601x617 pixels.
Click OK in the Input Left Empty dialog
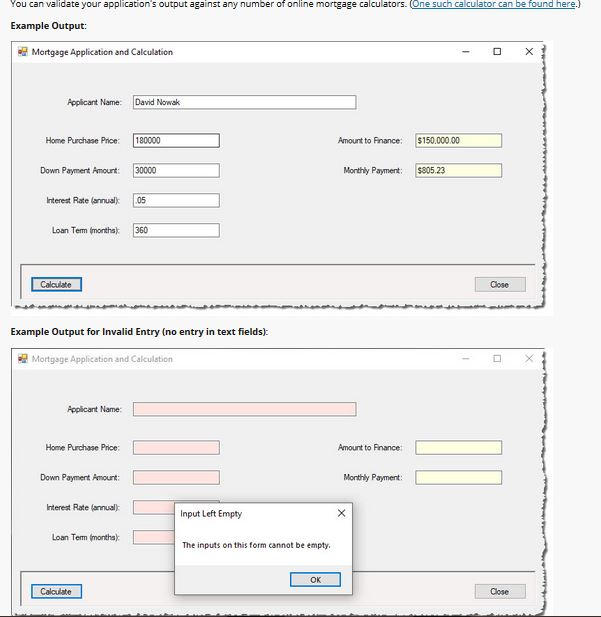[315, 580]
